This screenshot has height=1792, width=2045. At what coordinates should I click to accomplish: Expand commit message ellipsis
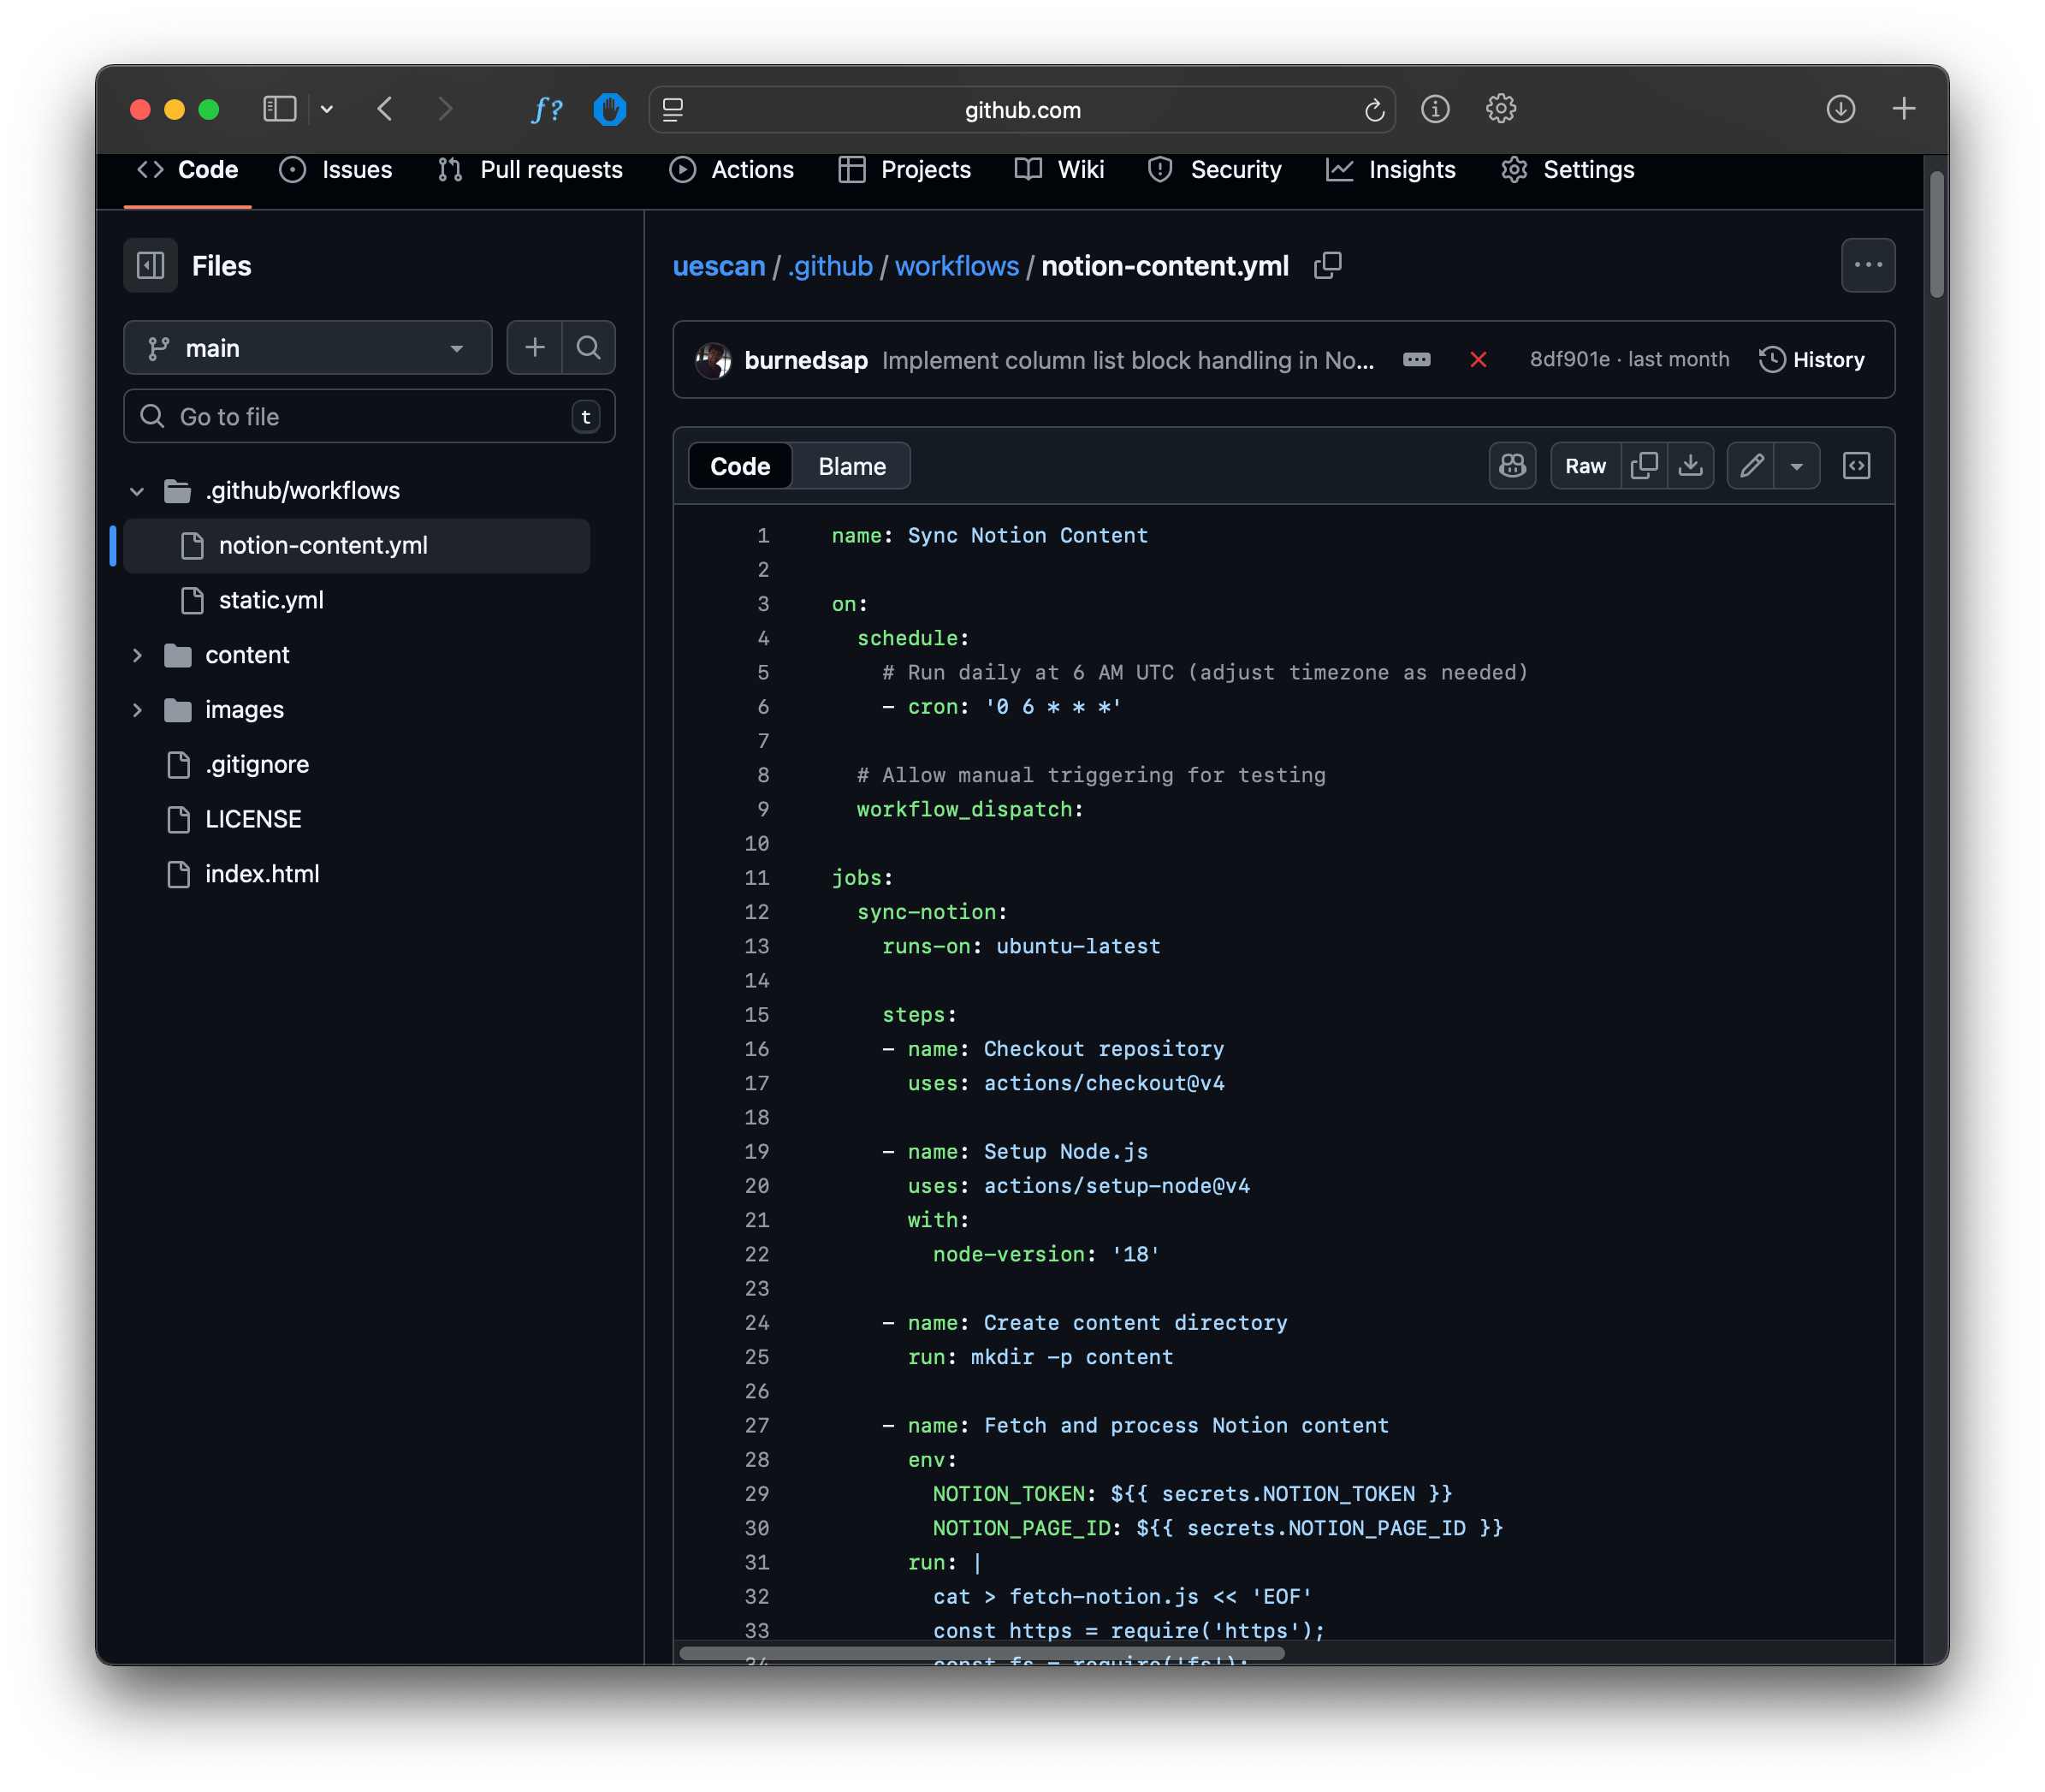[x=1416, y=360]
